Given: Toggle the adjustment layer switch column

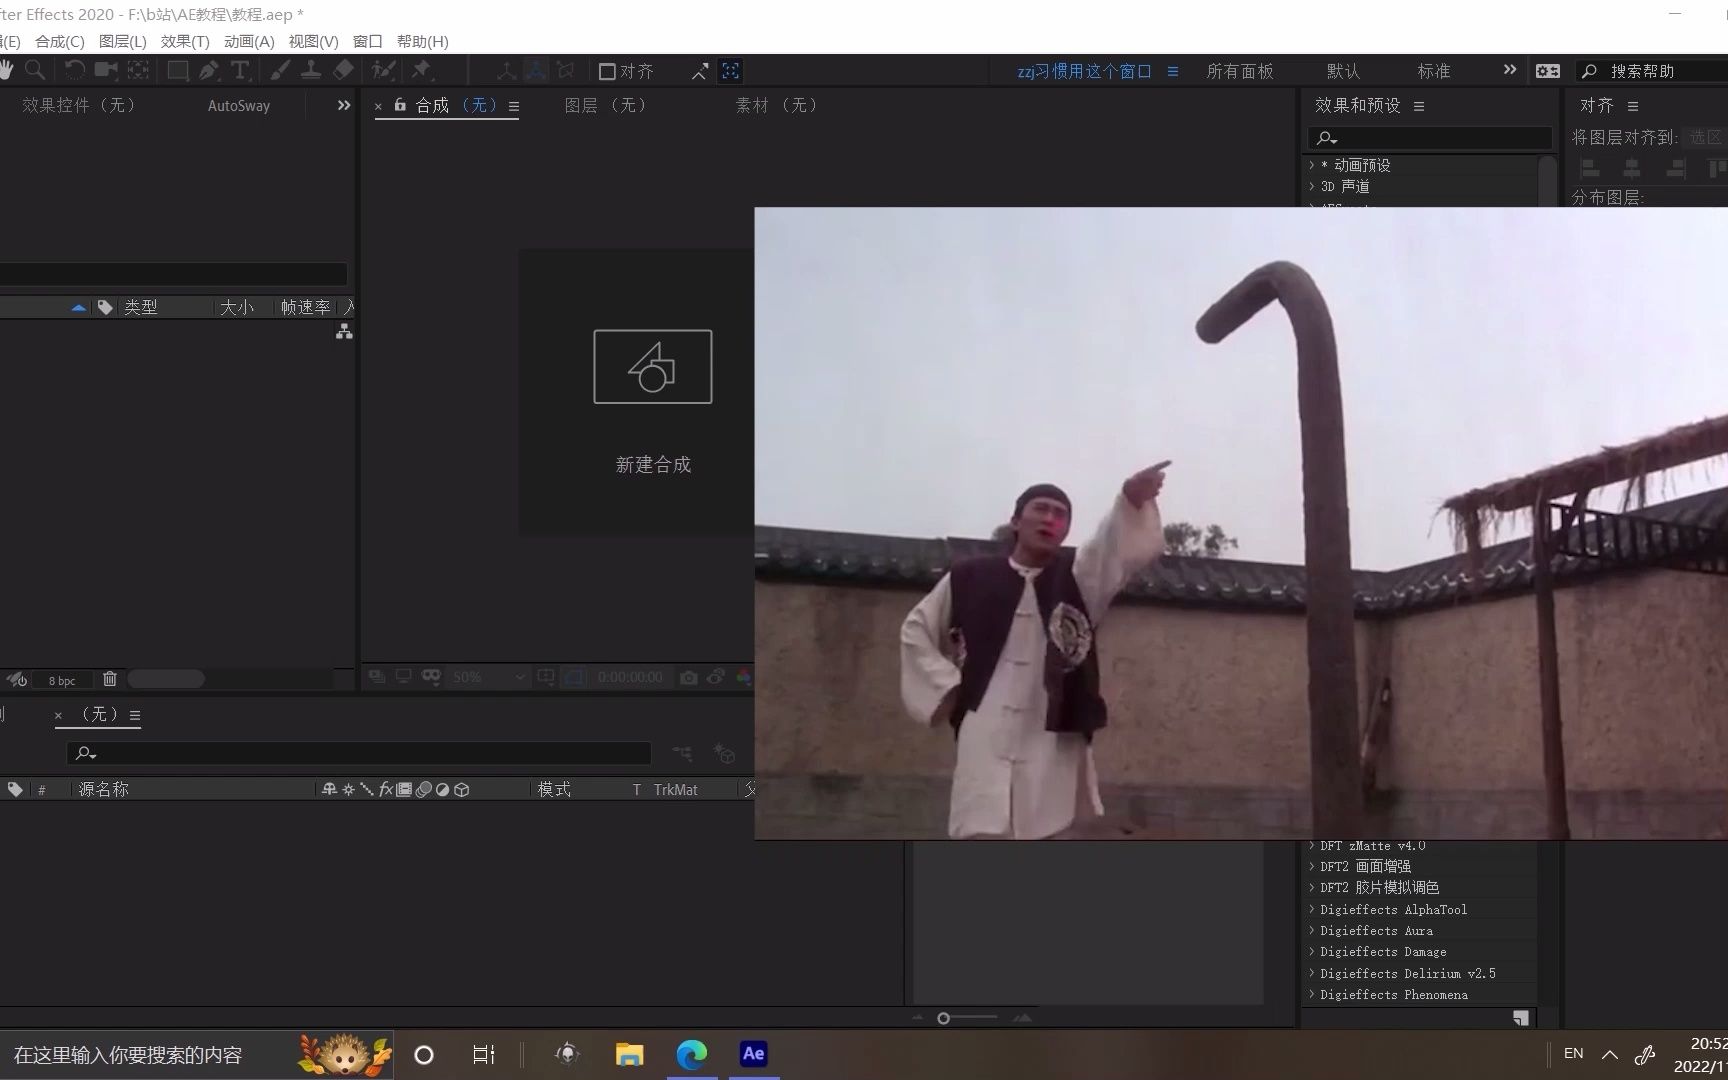Looking at the screenshot, I should click(x=442, y=789).
